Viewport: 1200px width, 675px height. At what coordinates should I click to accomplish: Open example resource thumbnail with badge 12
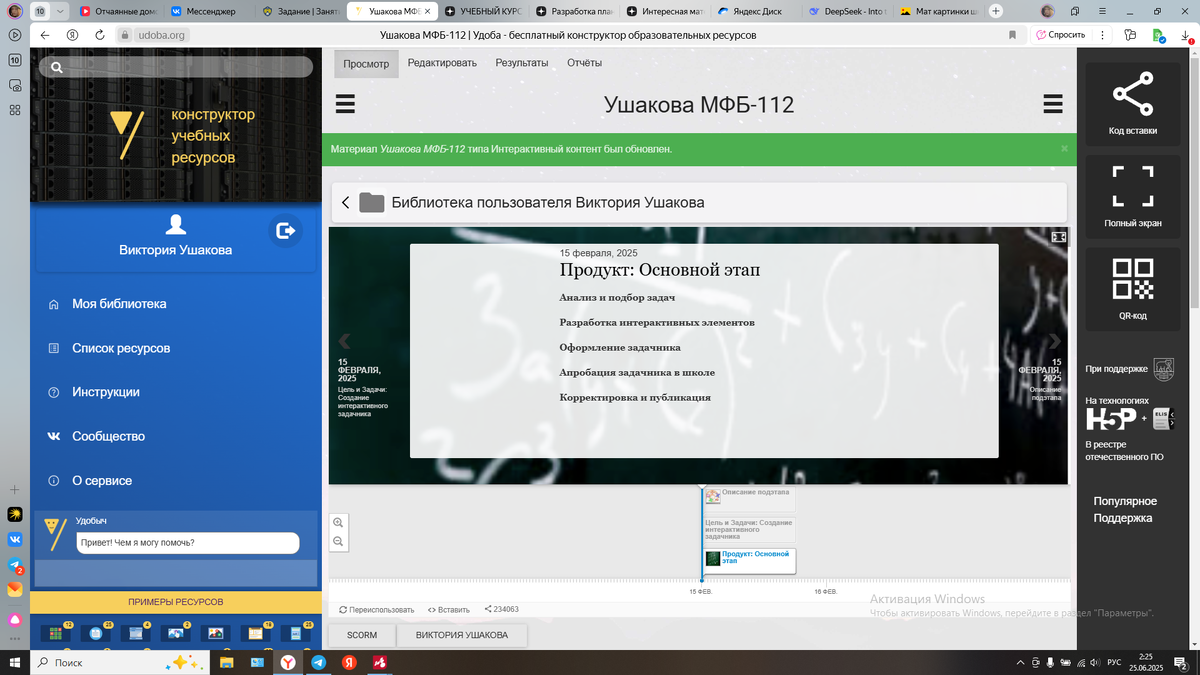coord(54,633)
